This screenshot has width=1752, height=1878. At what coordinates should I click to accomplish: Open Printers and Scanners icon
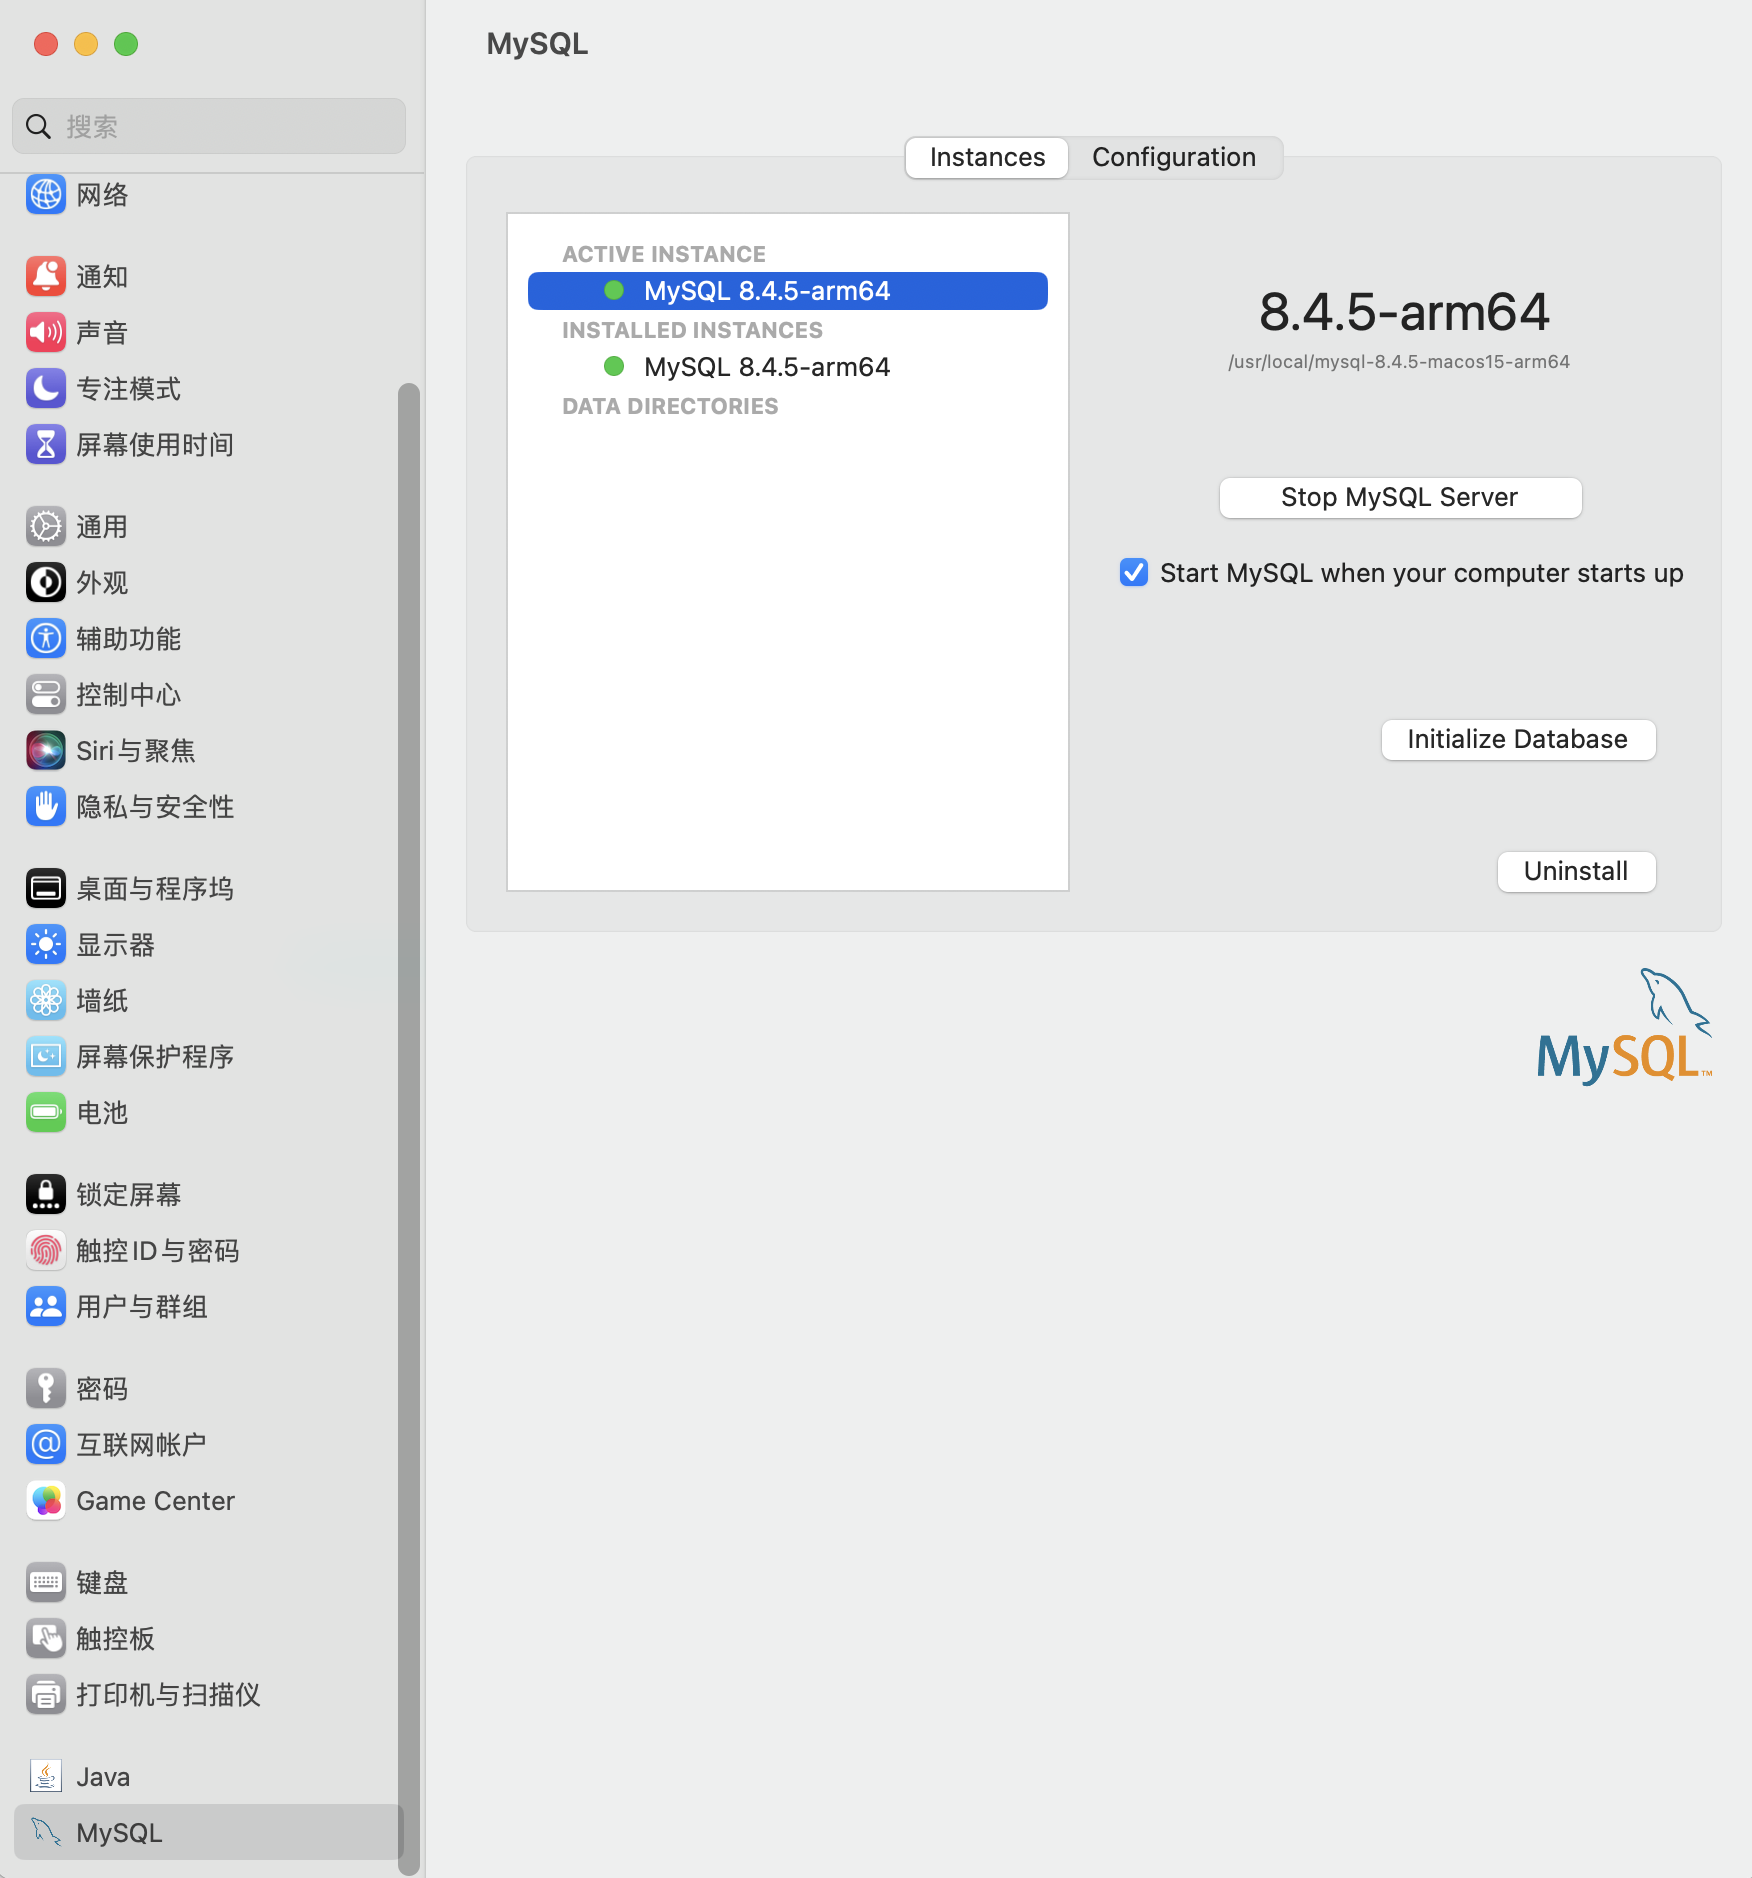pos(46,1694)
